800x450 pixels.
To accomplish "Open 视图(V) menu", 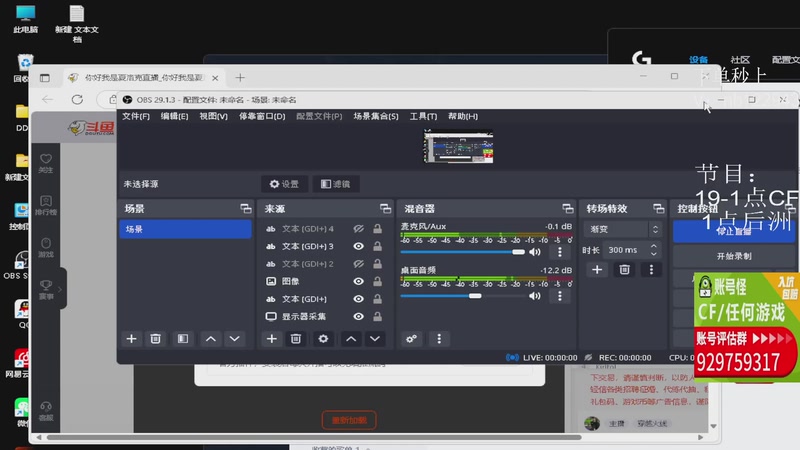I will click(x=213, y=116).
